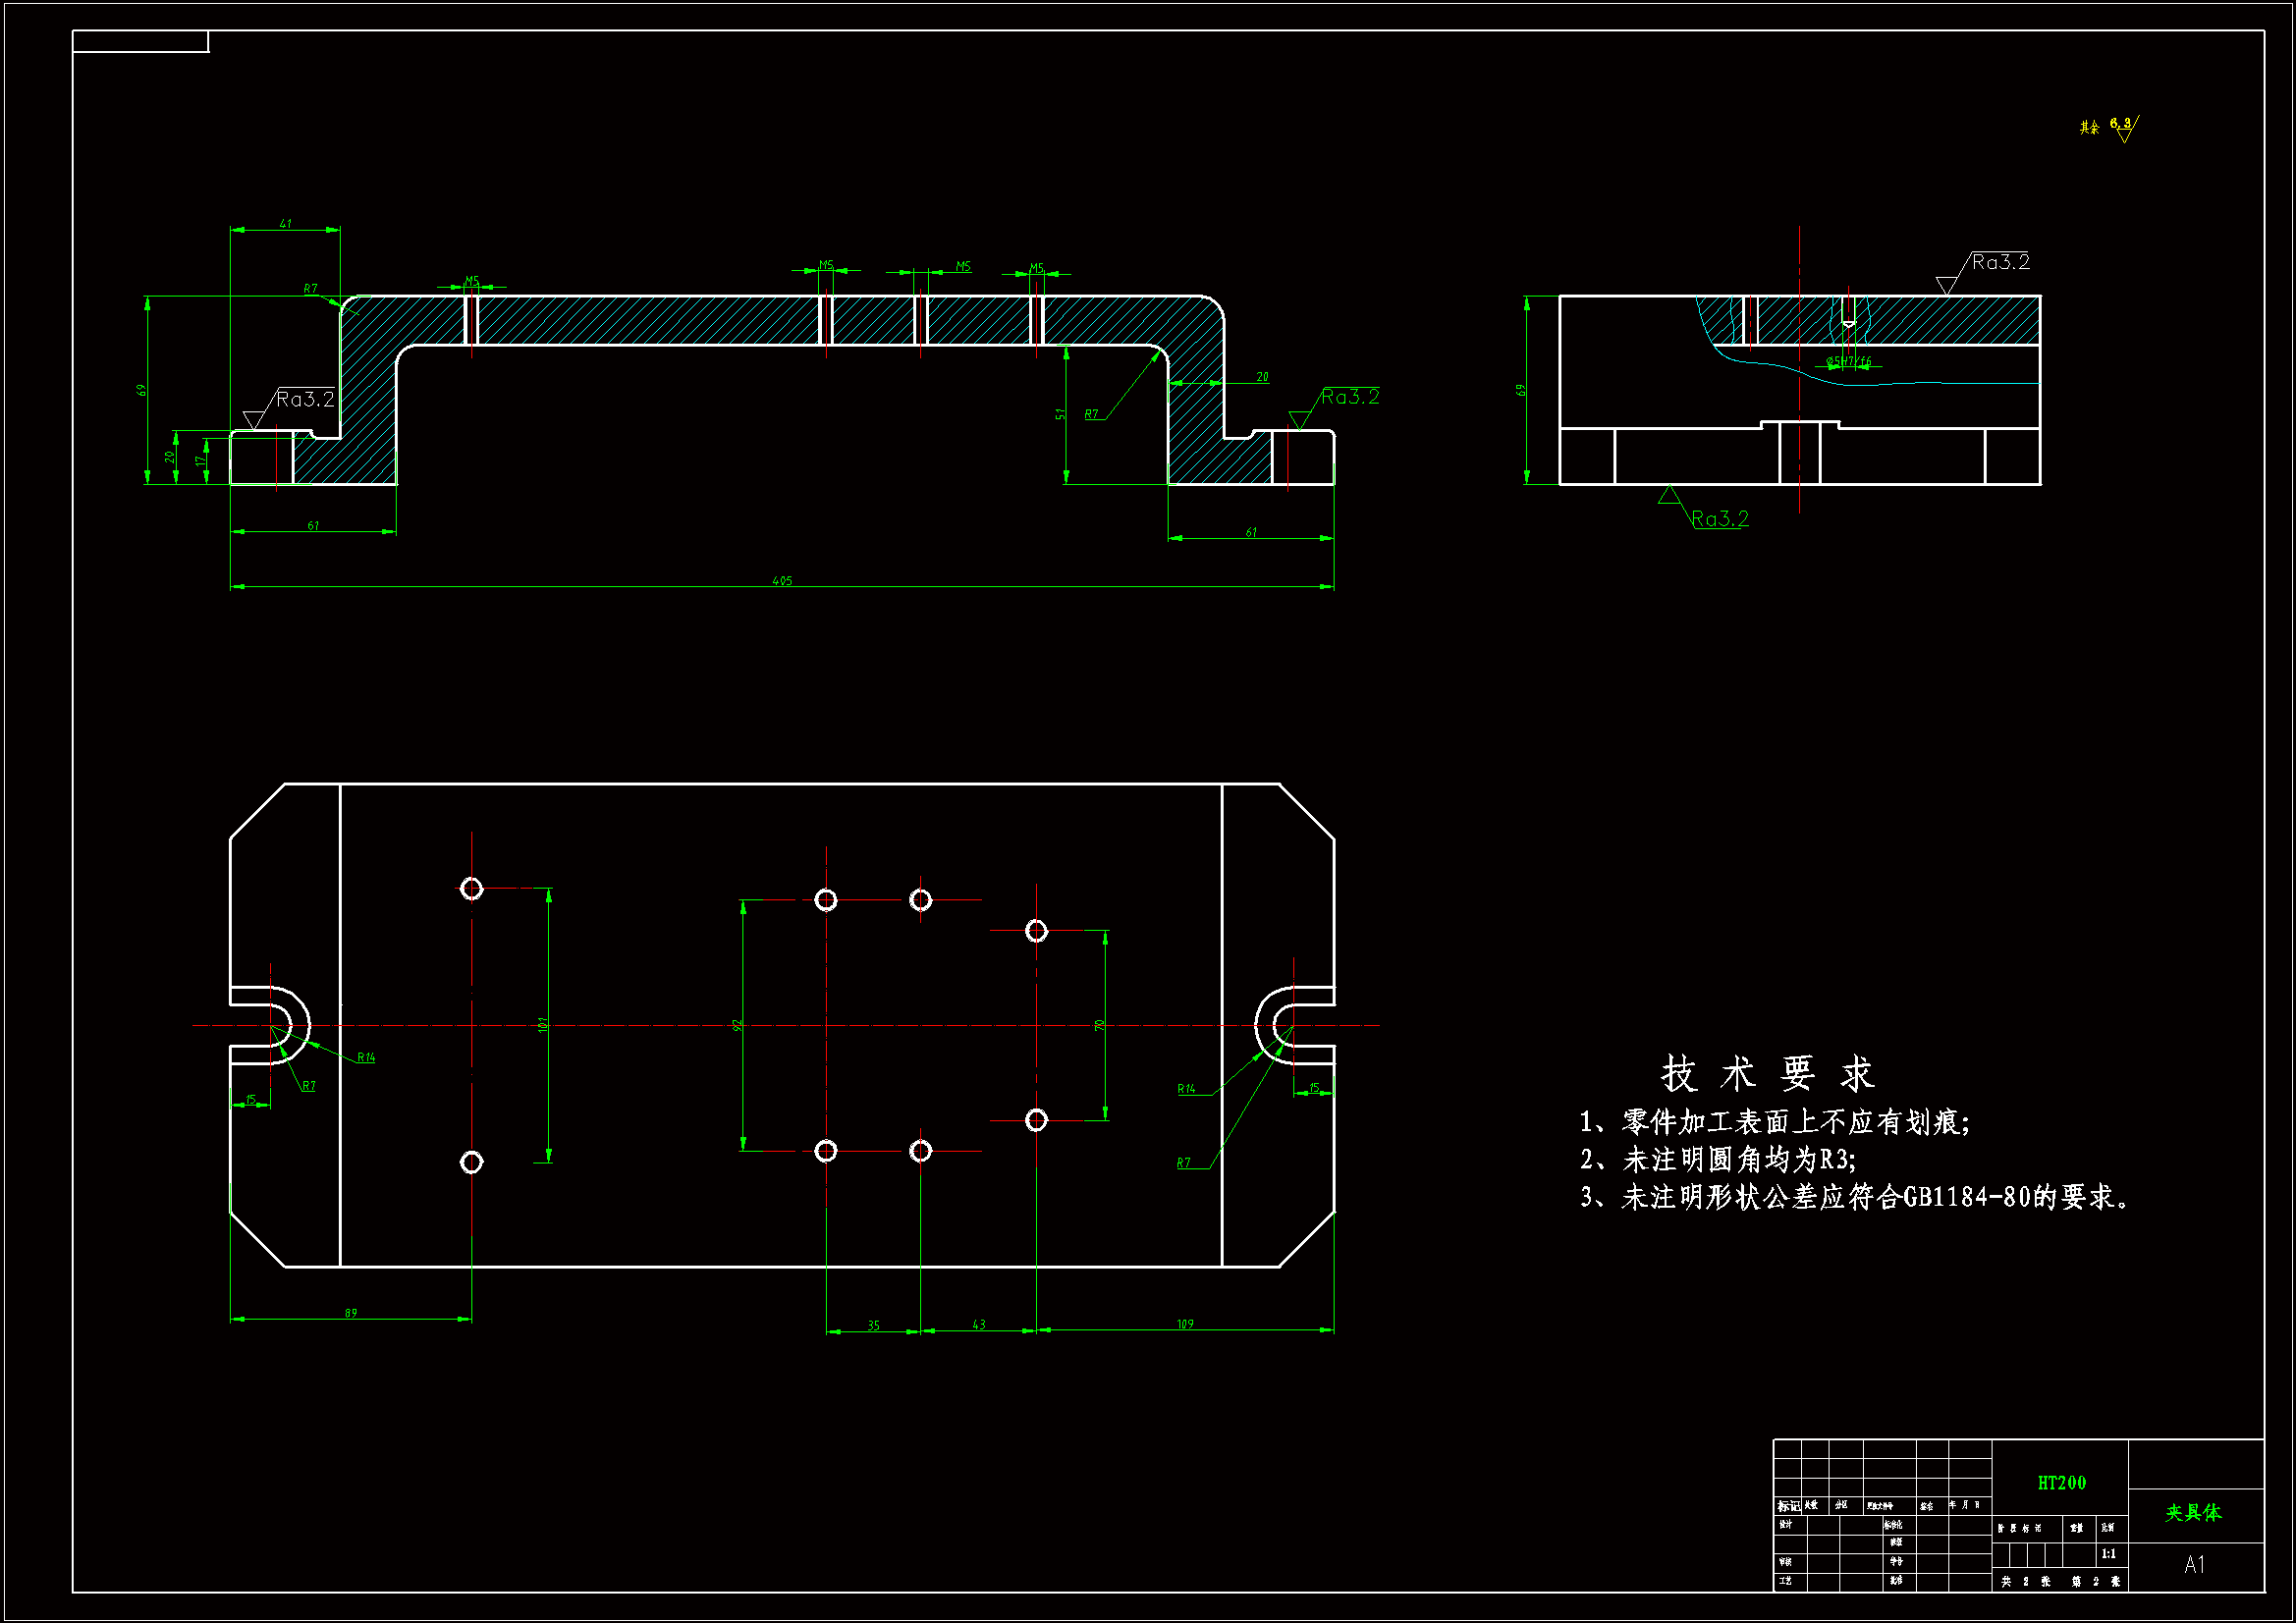The height and width of the screenshot is (1623, 2296).
Task: Select the 1:1 scale value in title block
Action: [2108, 1554]
